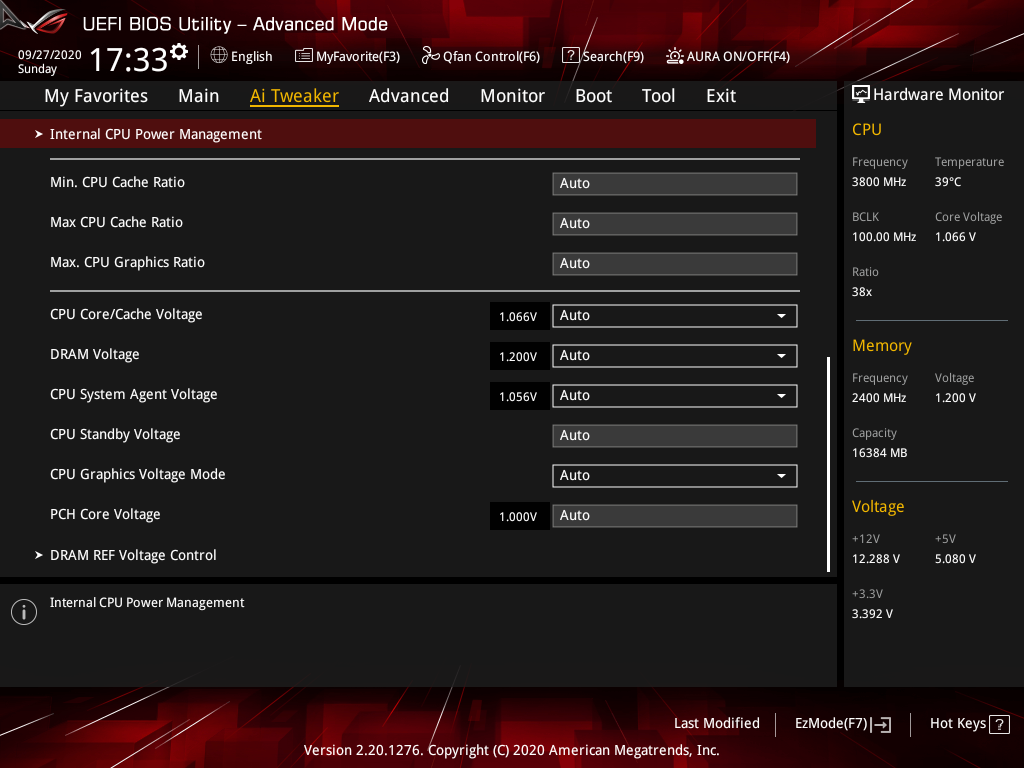Select the Ai Tweaker tab
Viewport: 1024px width, 768px height.
coord(294,96)
